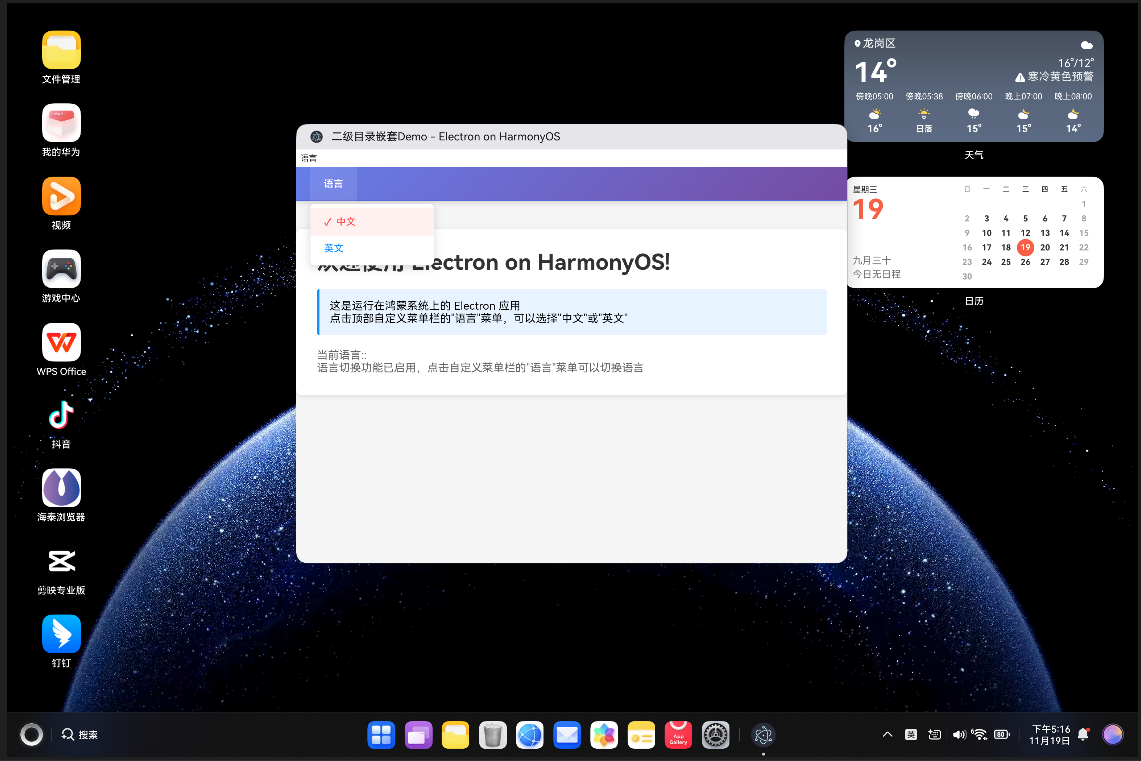This screenshot has width=1141, height=761.
Task: Select 英文 from the language menu
Action: (372, 248)
